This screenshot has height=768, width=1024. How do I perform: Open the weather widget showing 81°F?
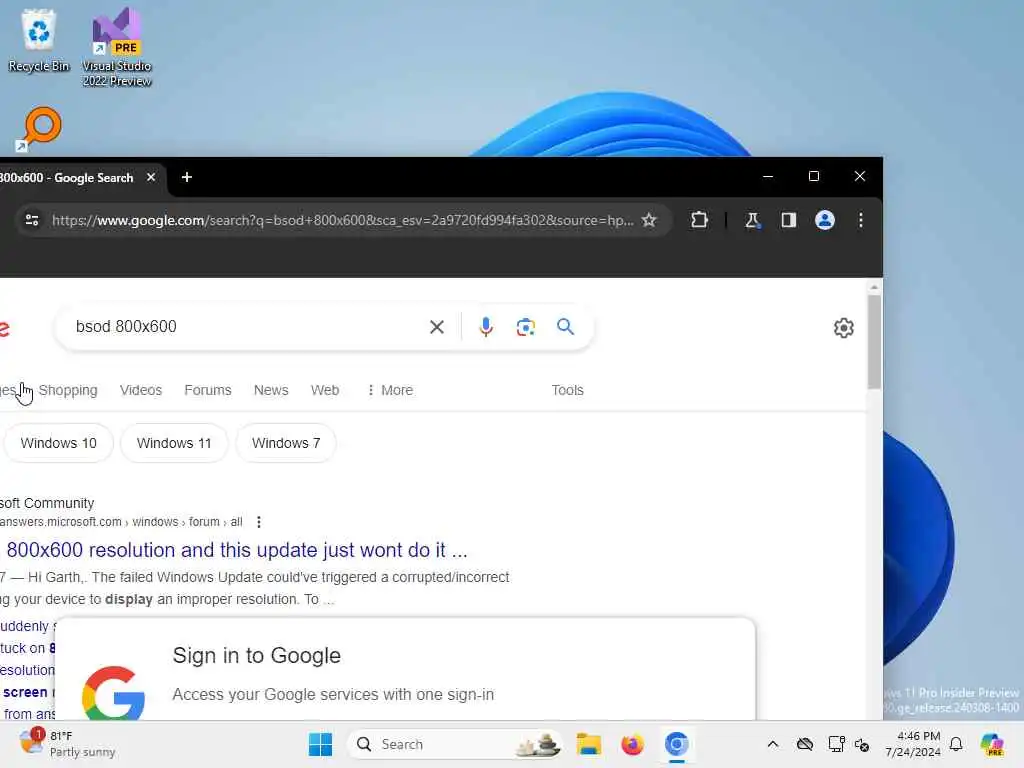67,744
